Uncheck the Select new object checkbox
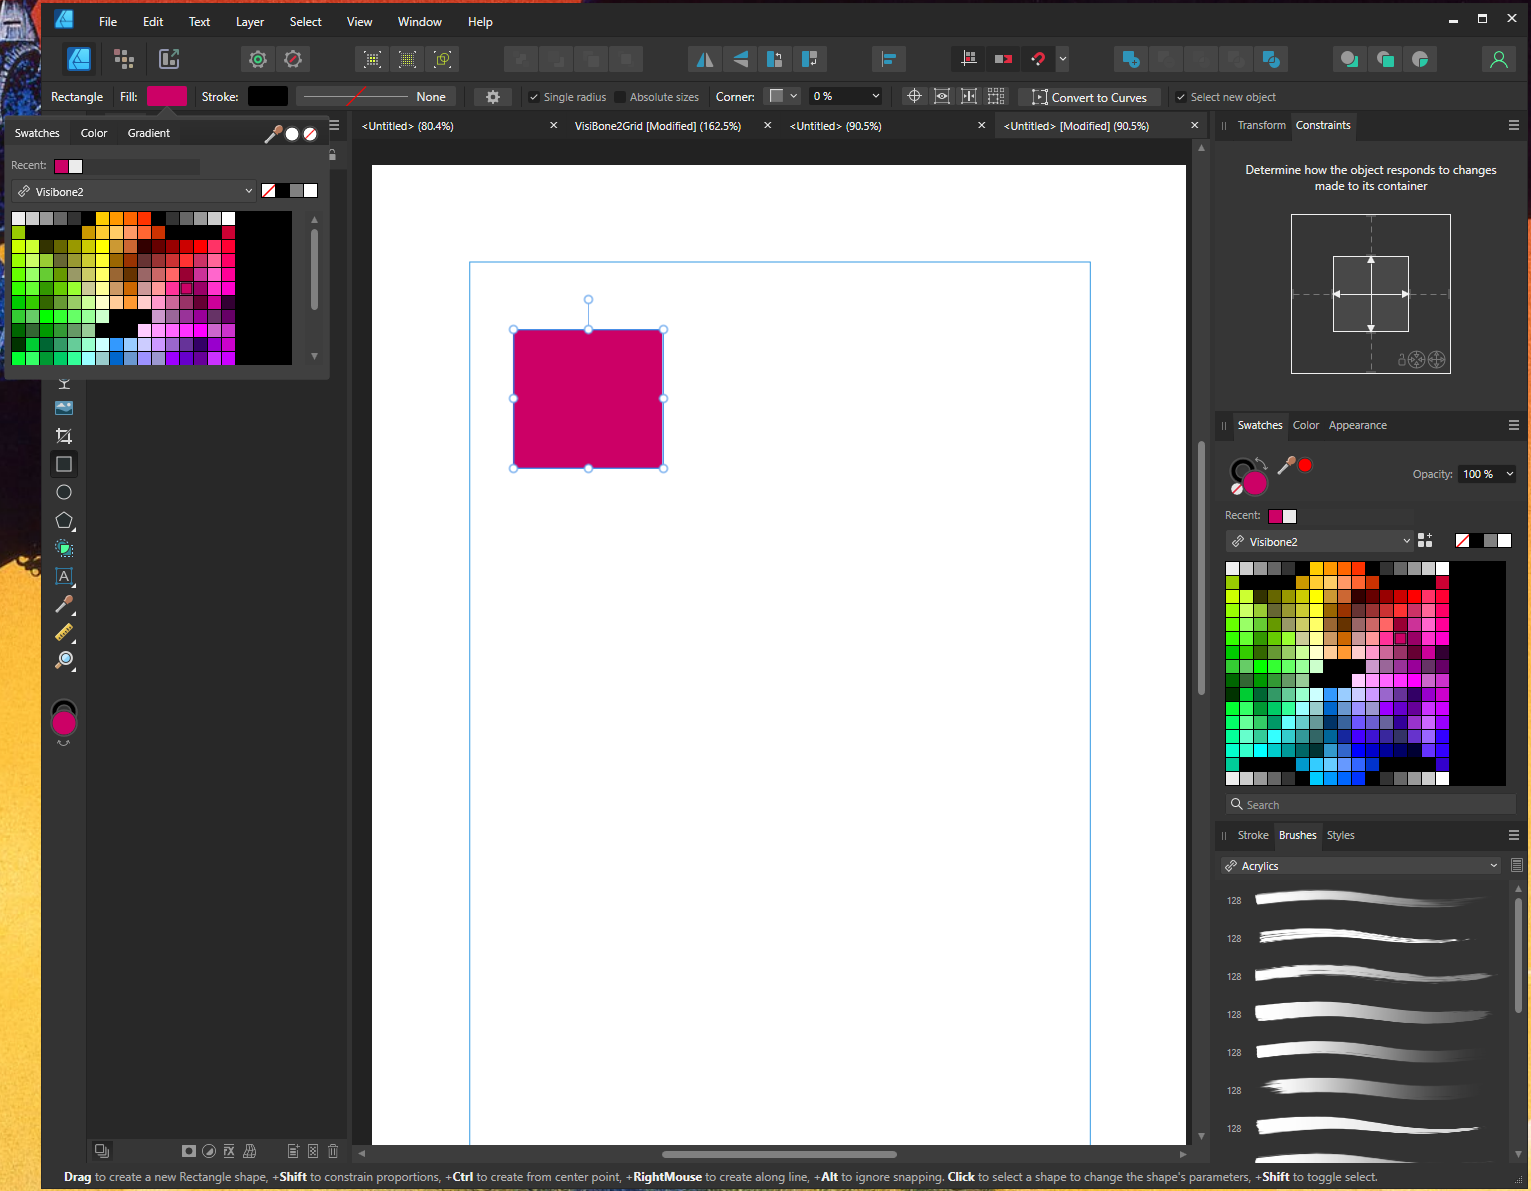Image resolution: width=1531 pixels, height=1191 pixels. [x=1181, y=97]
